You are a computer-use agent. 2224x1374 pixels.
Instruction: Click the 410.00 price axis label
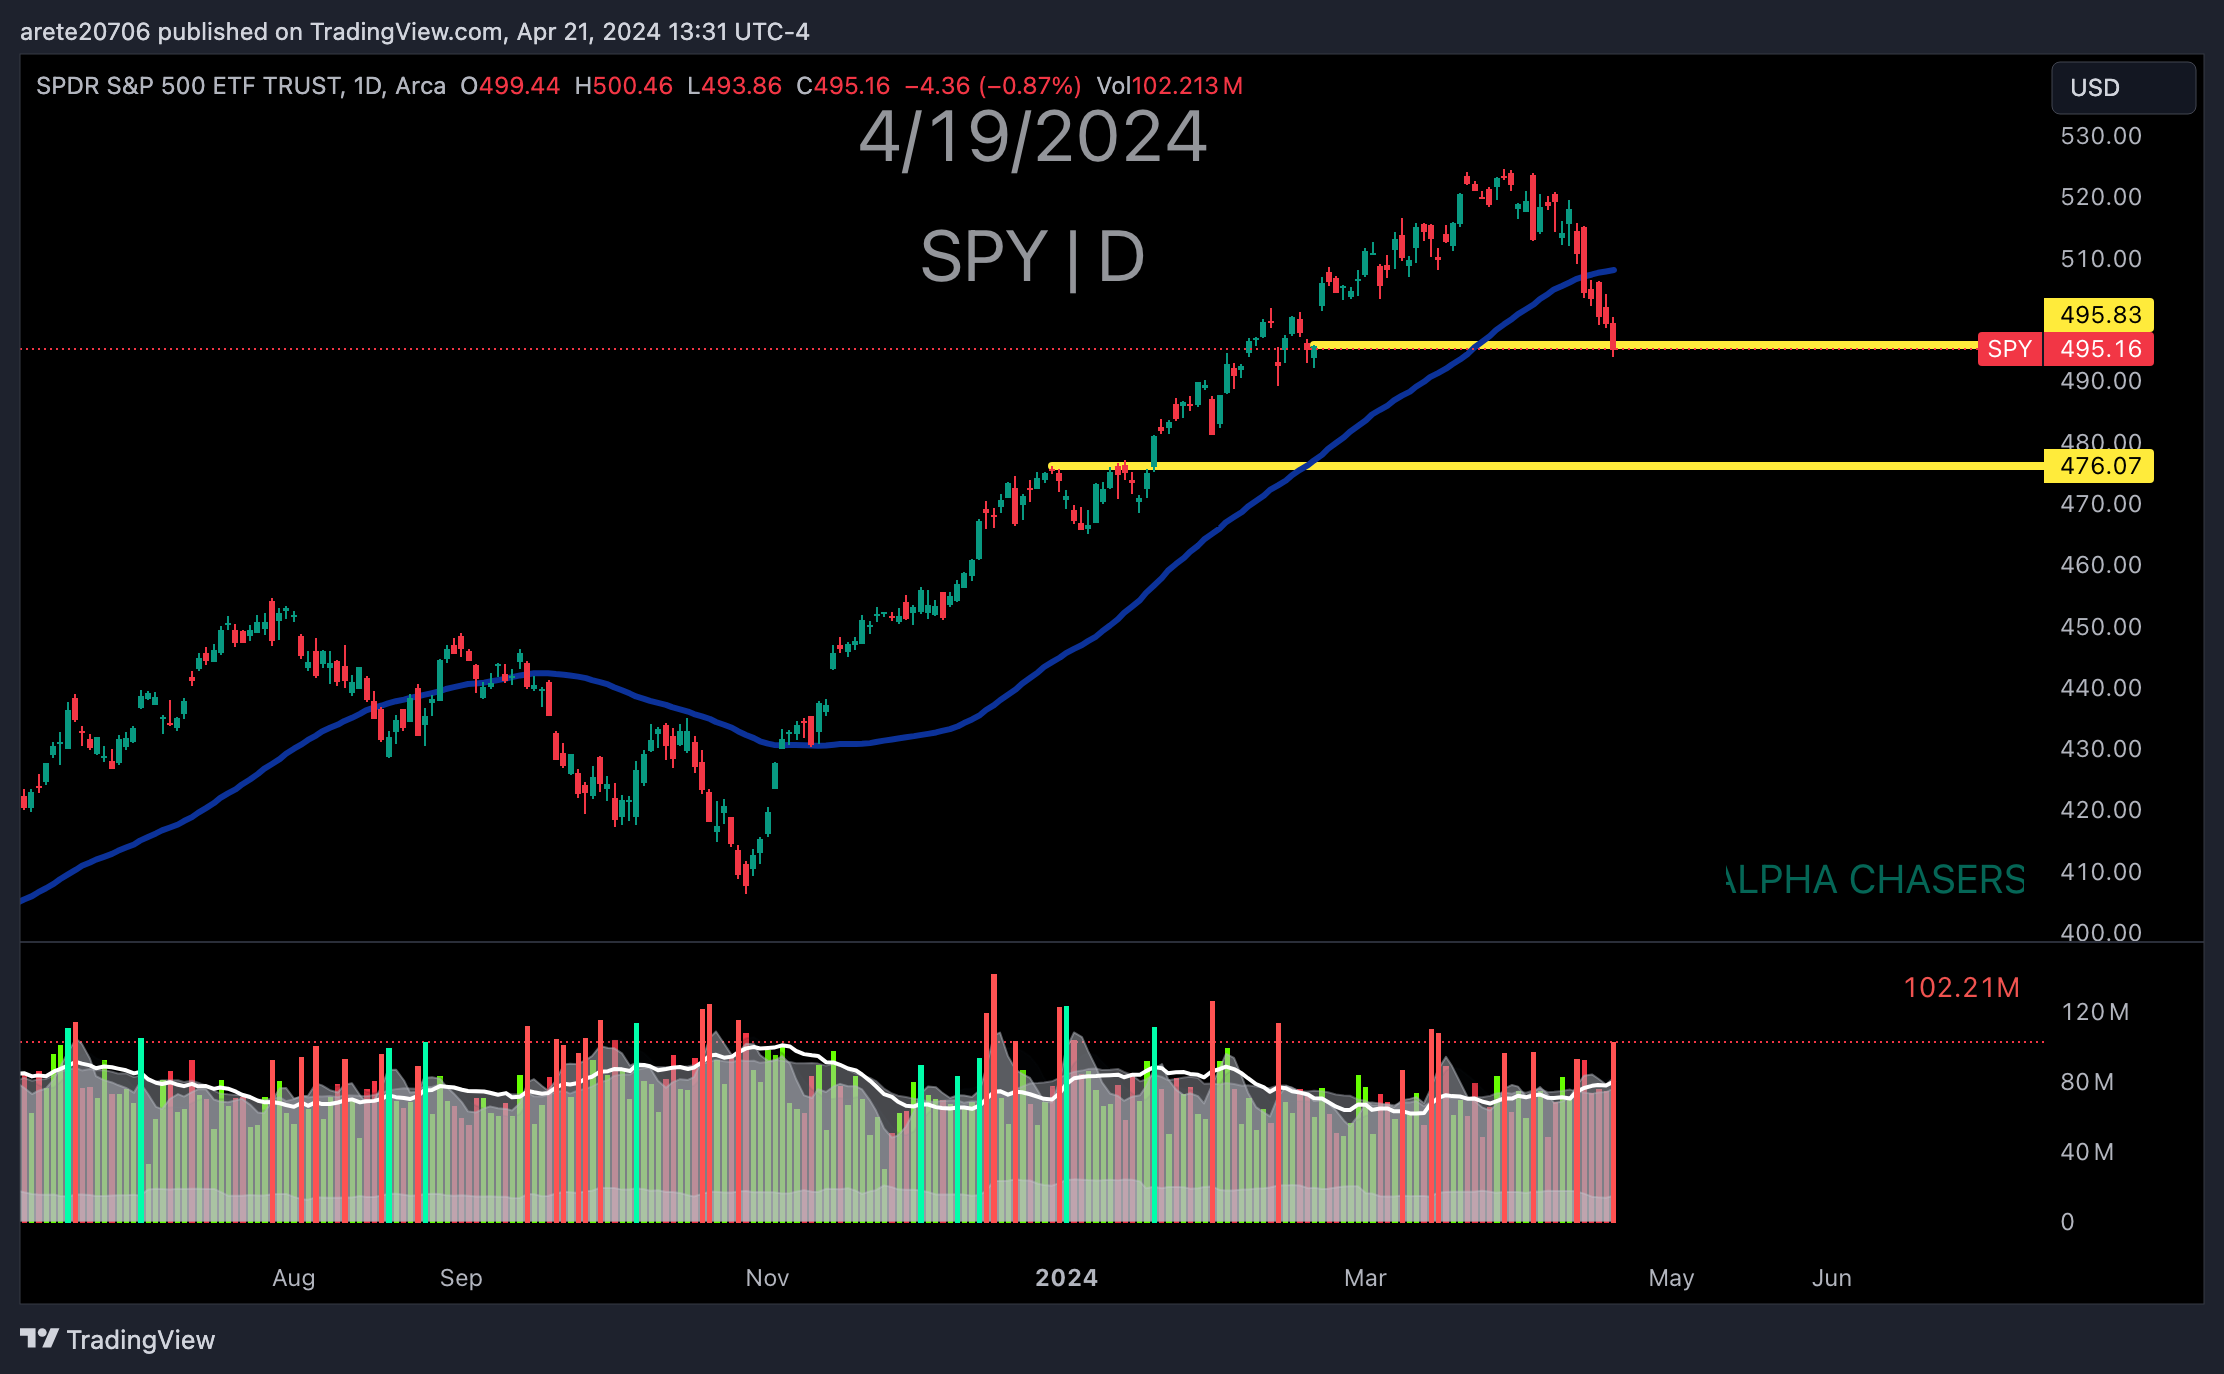2101,872
